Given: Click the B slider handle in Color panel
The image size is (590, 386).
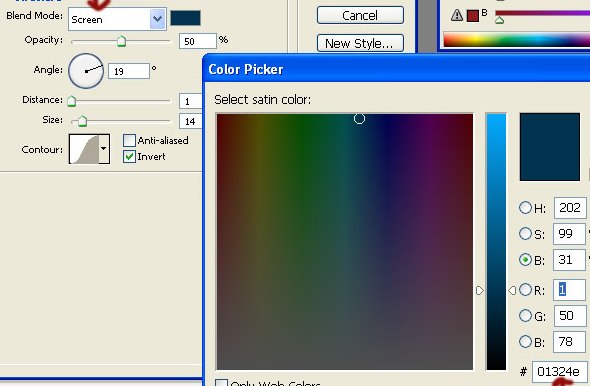Looking at the screenshot, I should click(x=499, y=20).
